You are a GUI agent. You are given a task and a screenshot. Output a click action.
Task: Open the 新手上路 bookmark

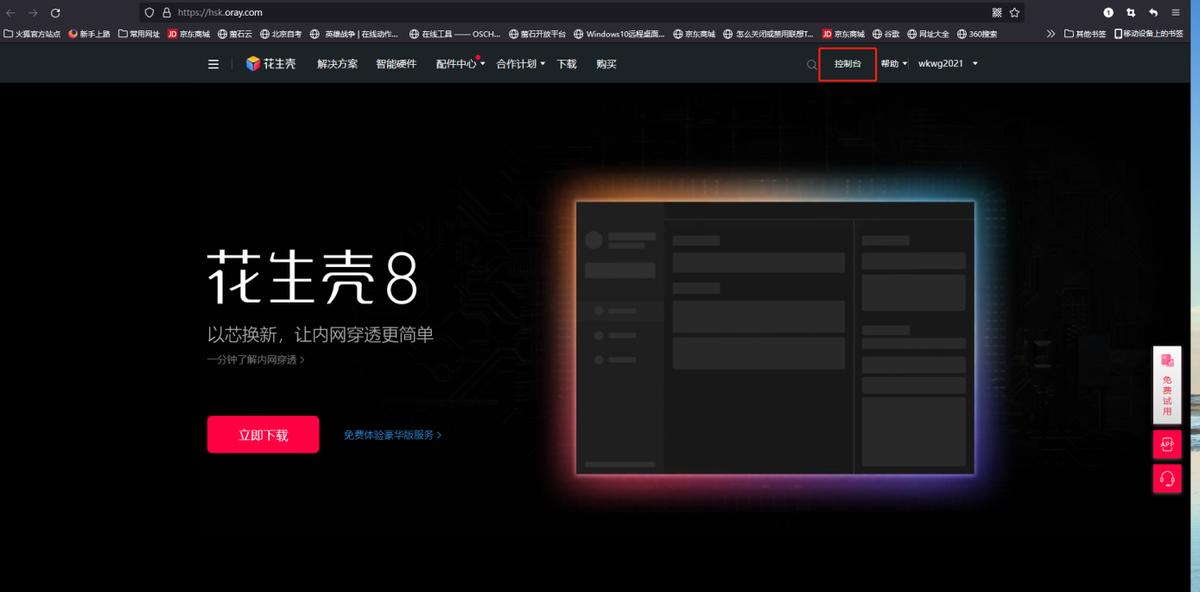(x=89, y=33)
